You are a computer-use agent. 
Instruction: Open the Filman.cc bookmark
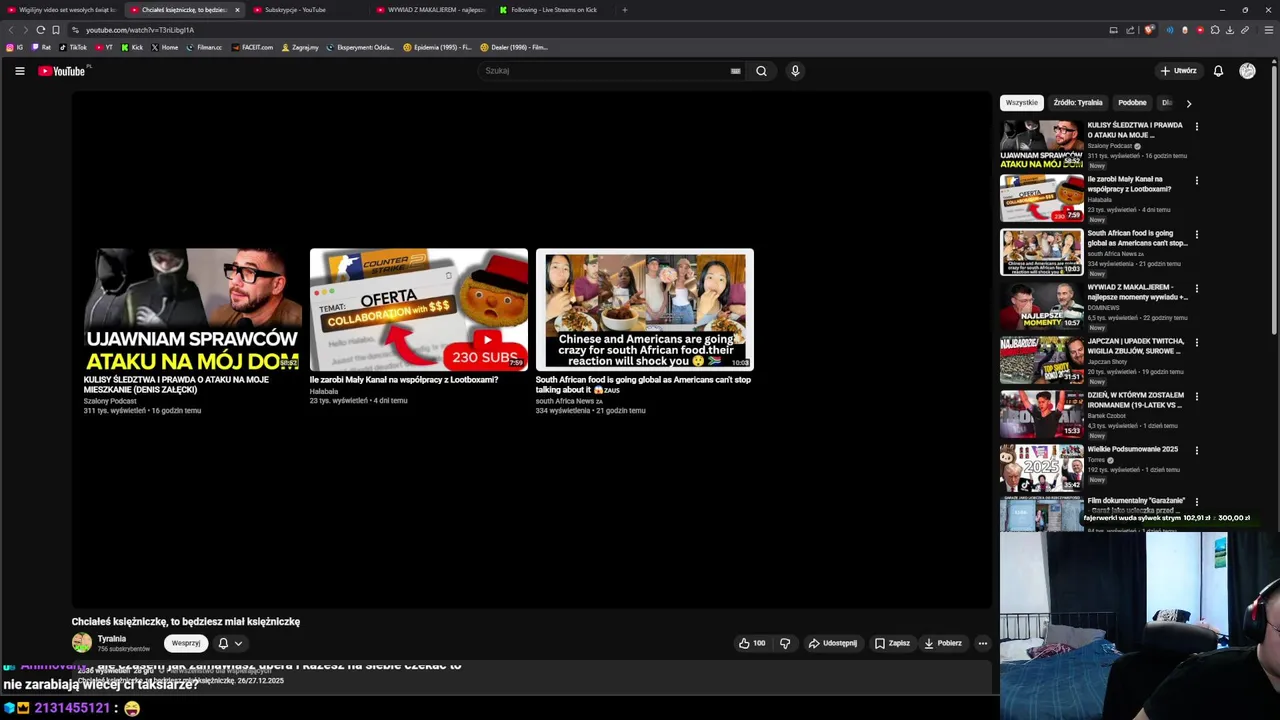point(204,47)
